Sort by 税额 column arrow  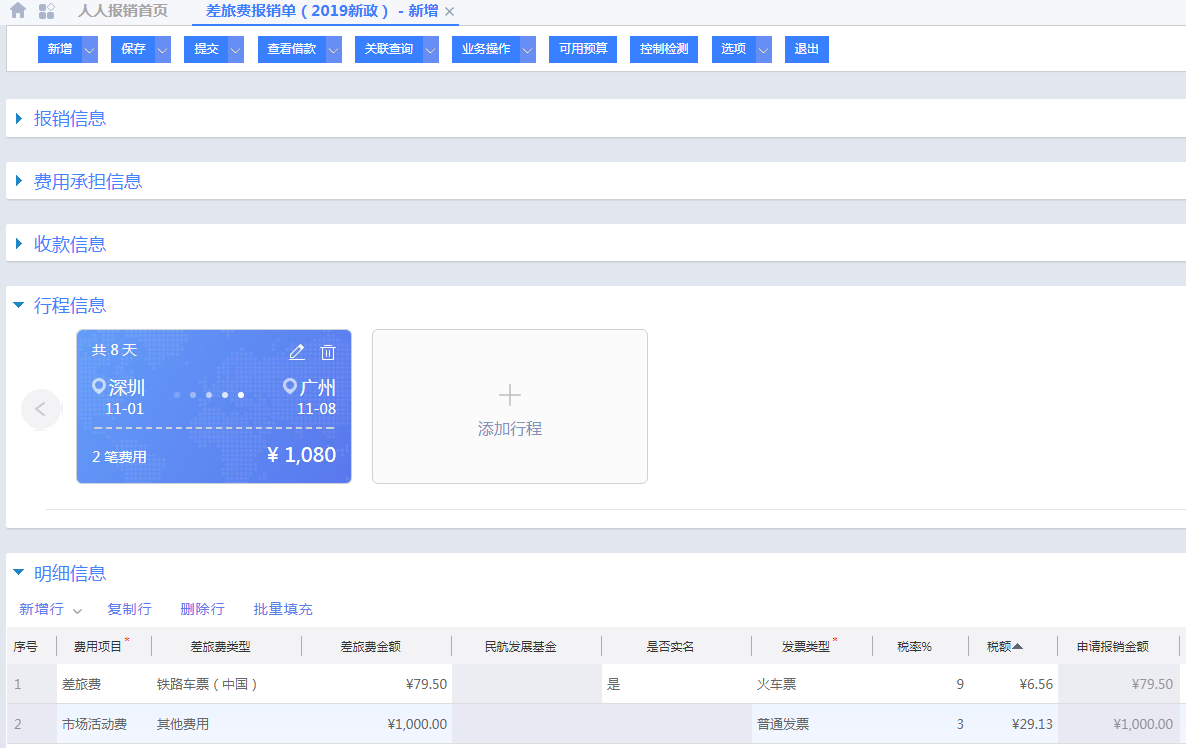click(1017, 647)
